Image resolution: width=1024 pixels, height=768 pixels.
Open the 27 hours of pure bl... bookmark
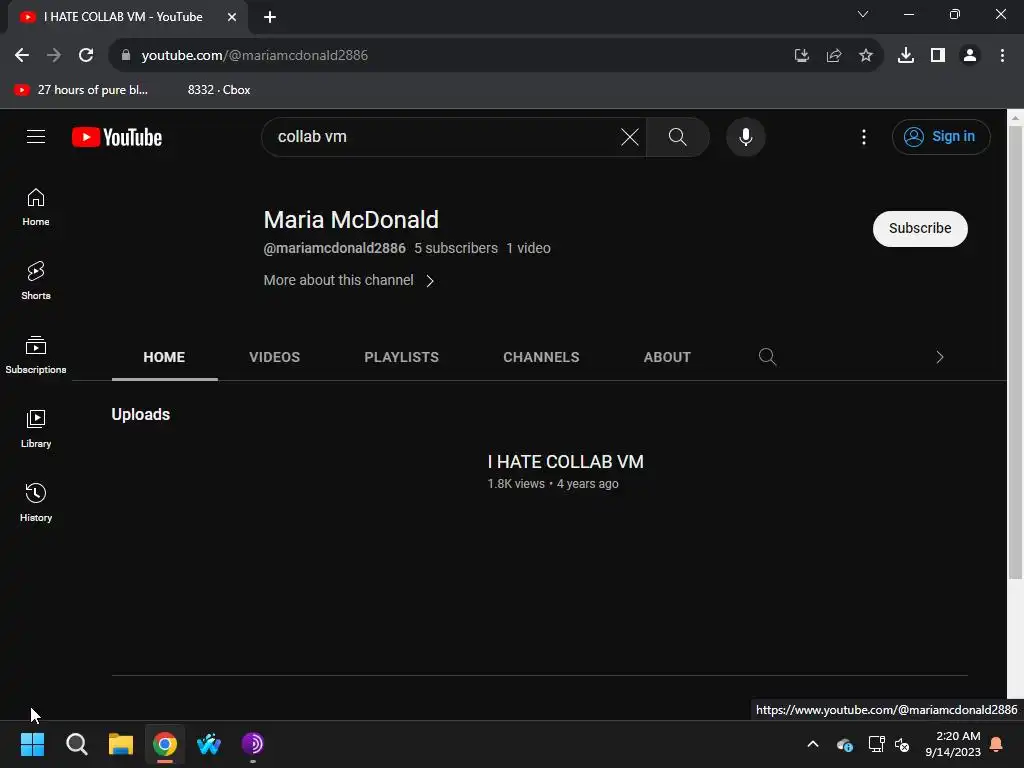tap(81, 90)
